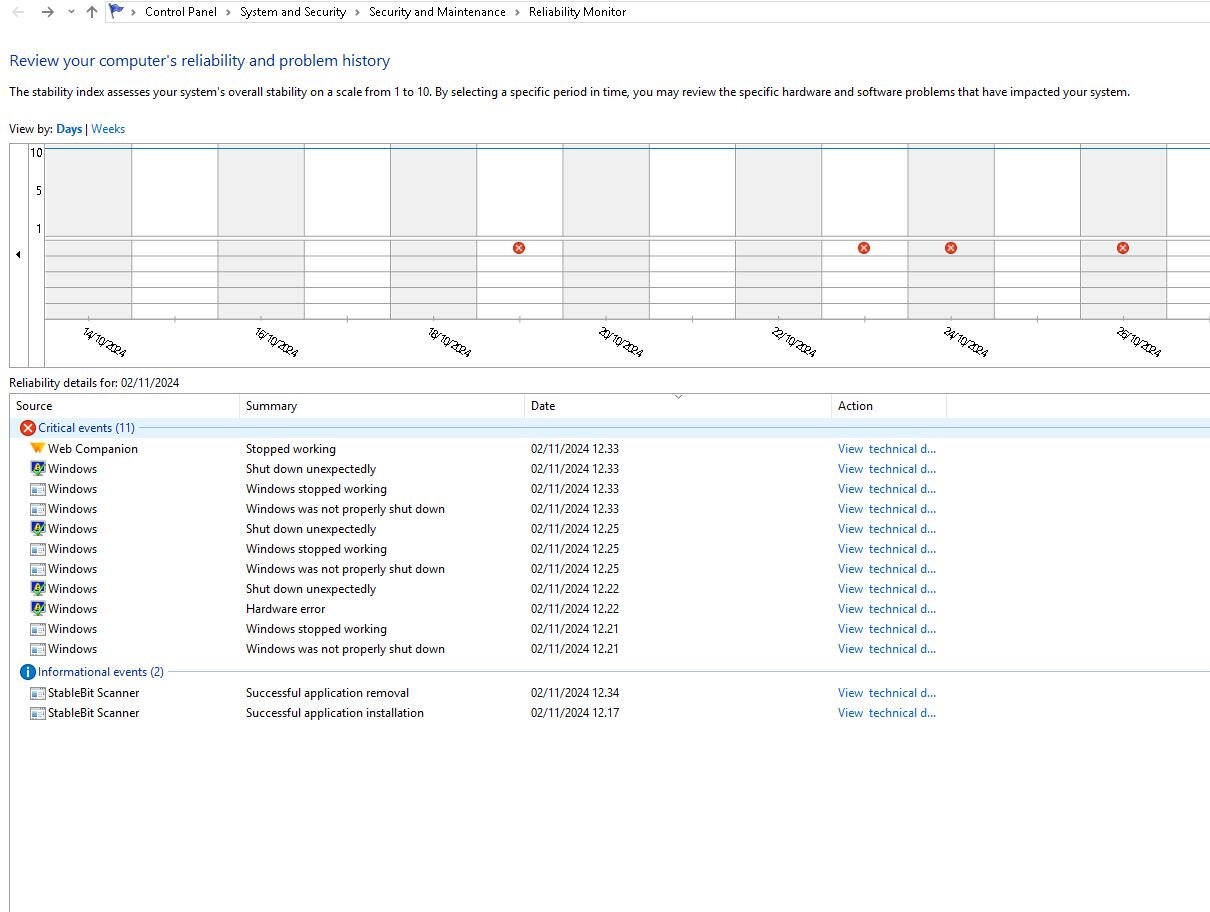
Task: Click the flag icon in address bar
Action: tap(117, 12)
